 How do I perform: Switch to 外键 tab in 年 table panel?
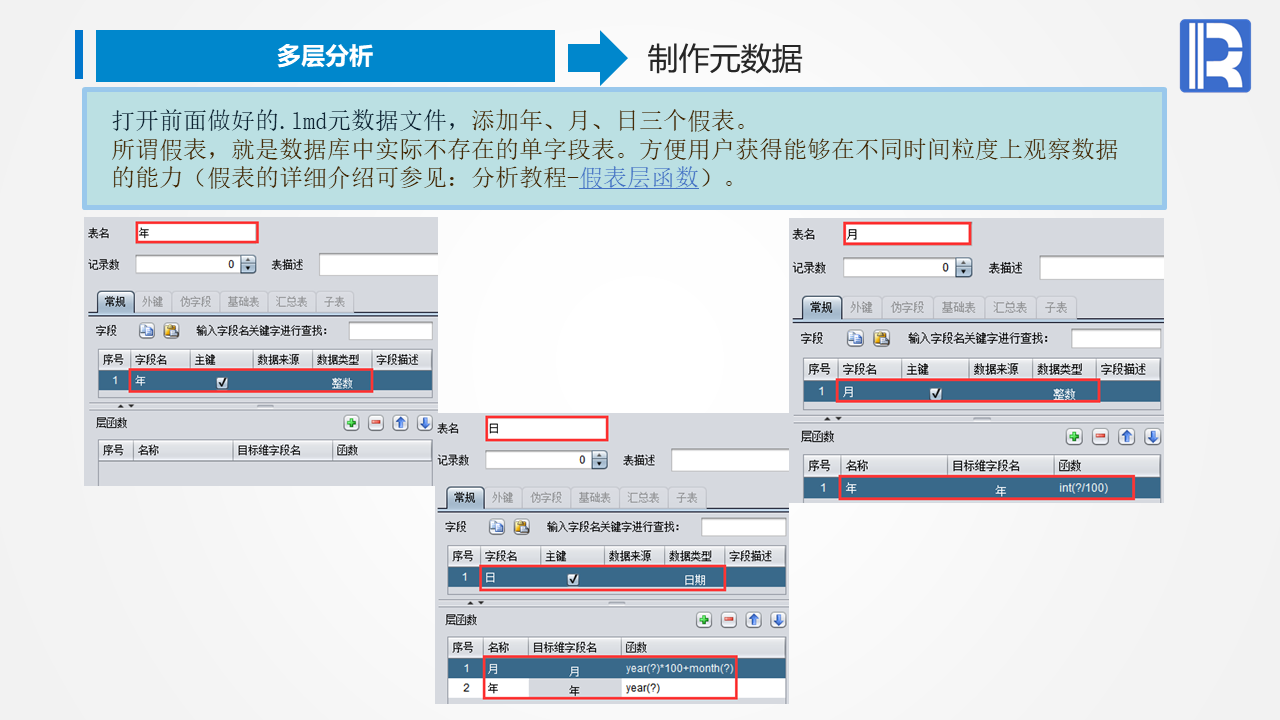pos(151,302)
